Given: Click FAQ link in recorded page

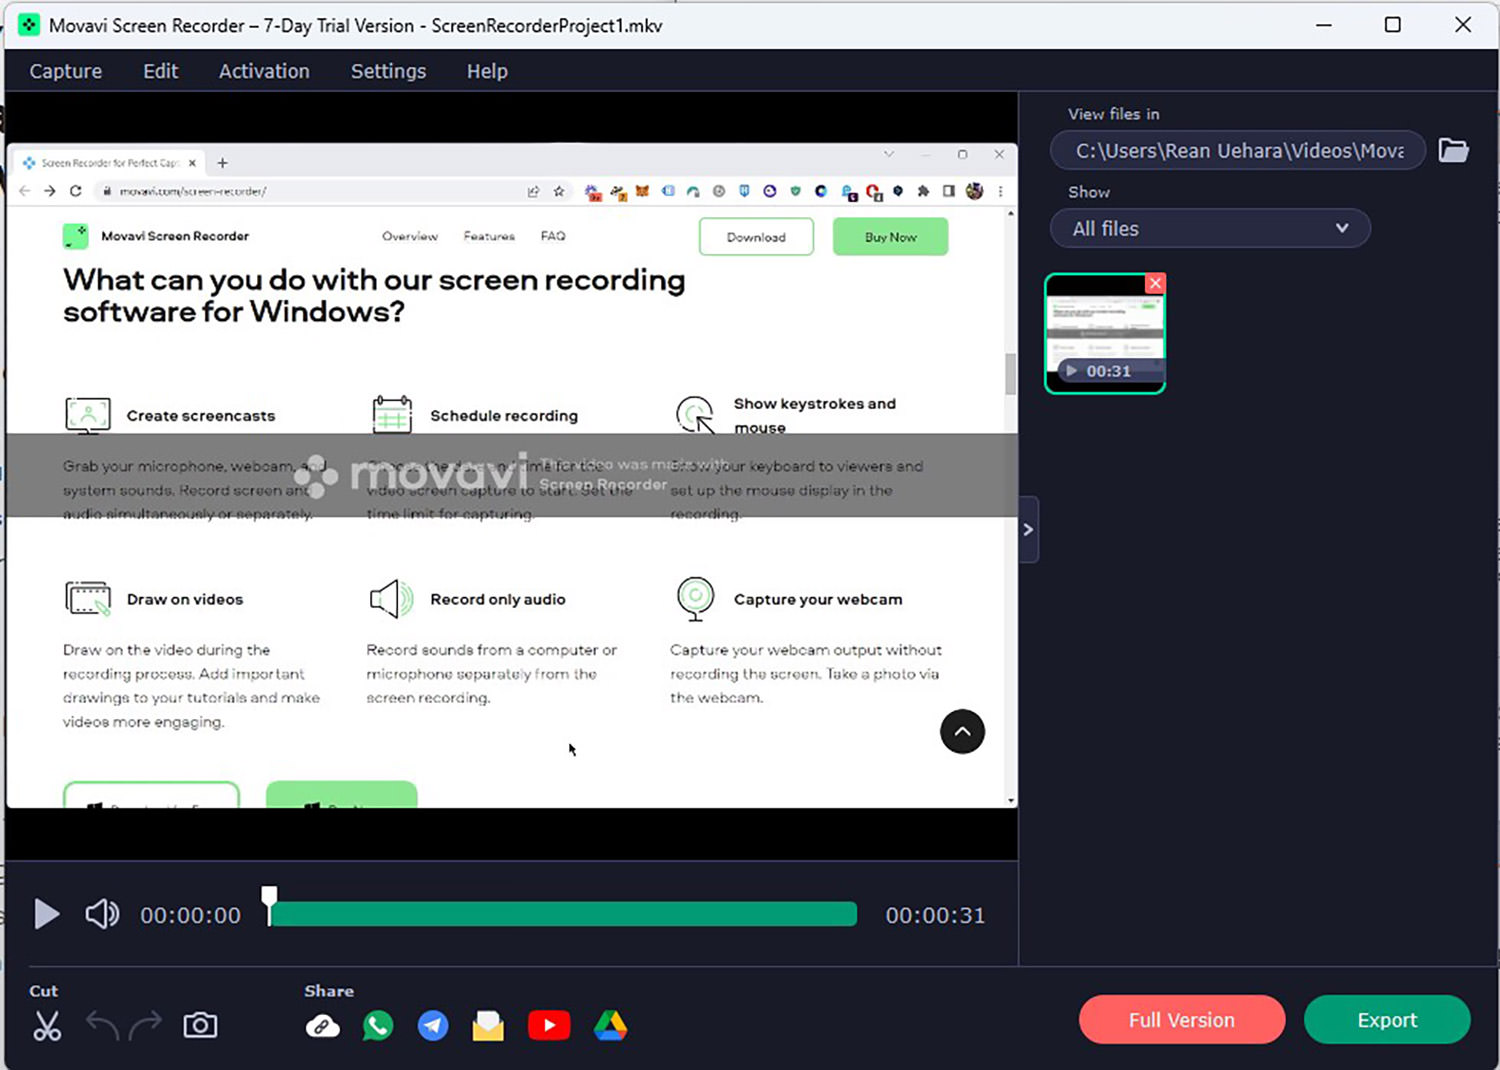Looking at the screenshot, I should [x=553, y=237].
